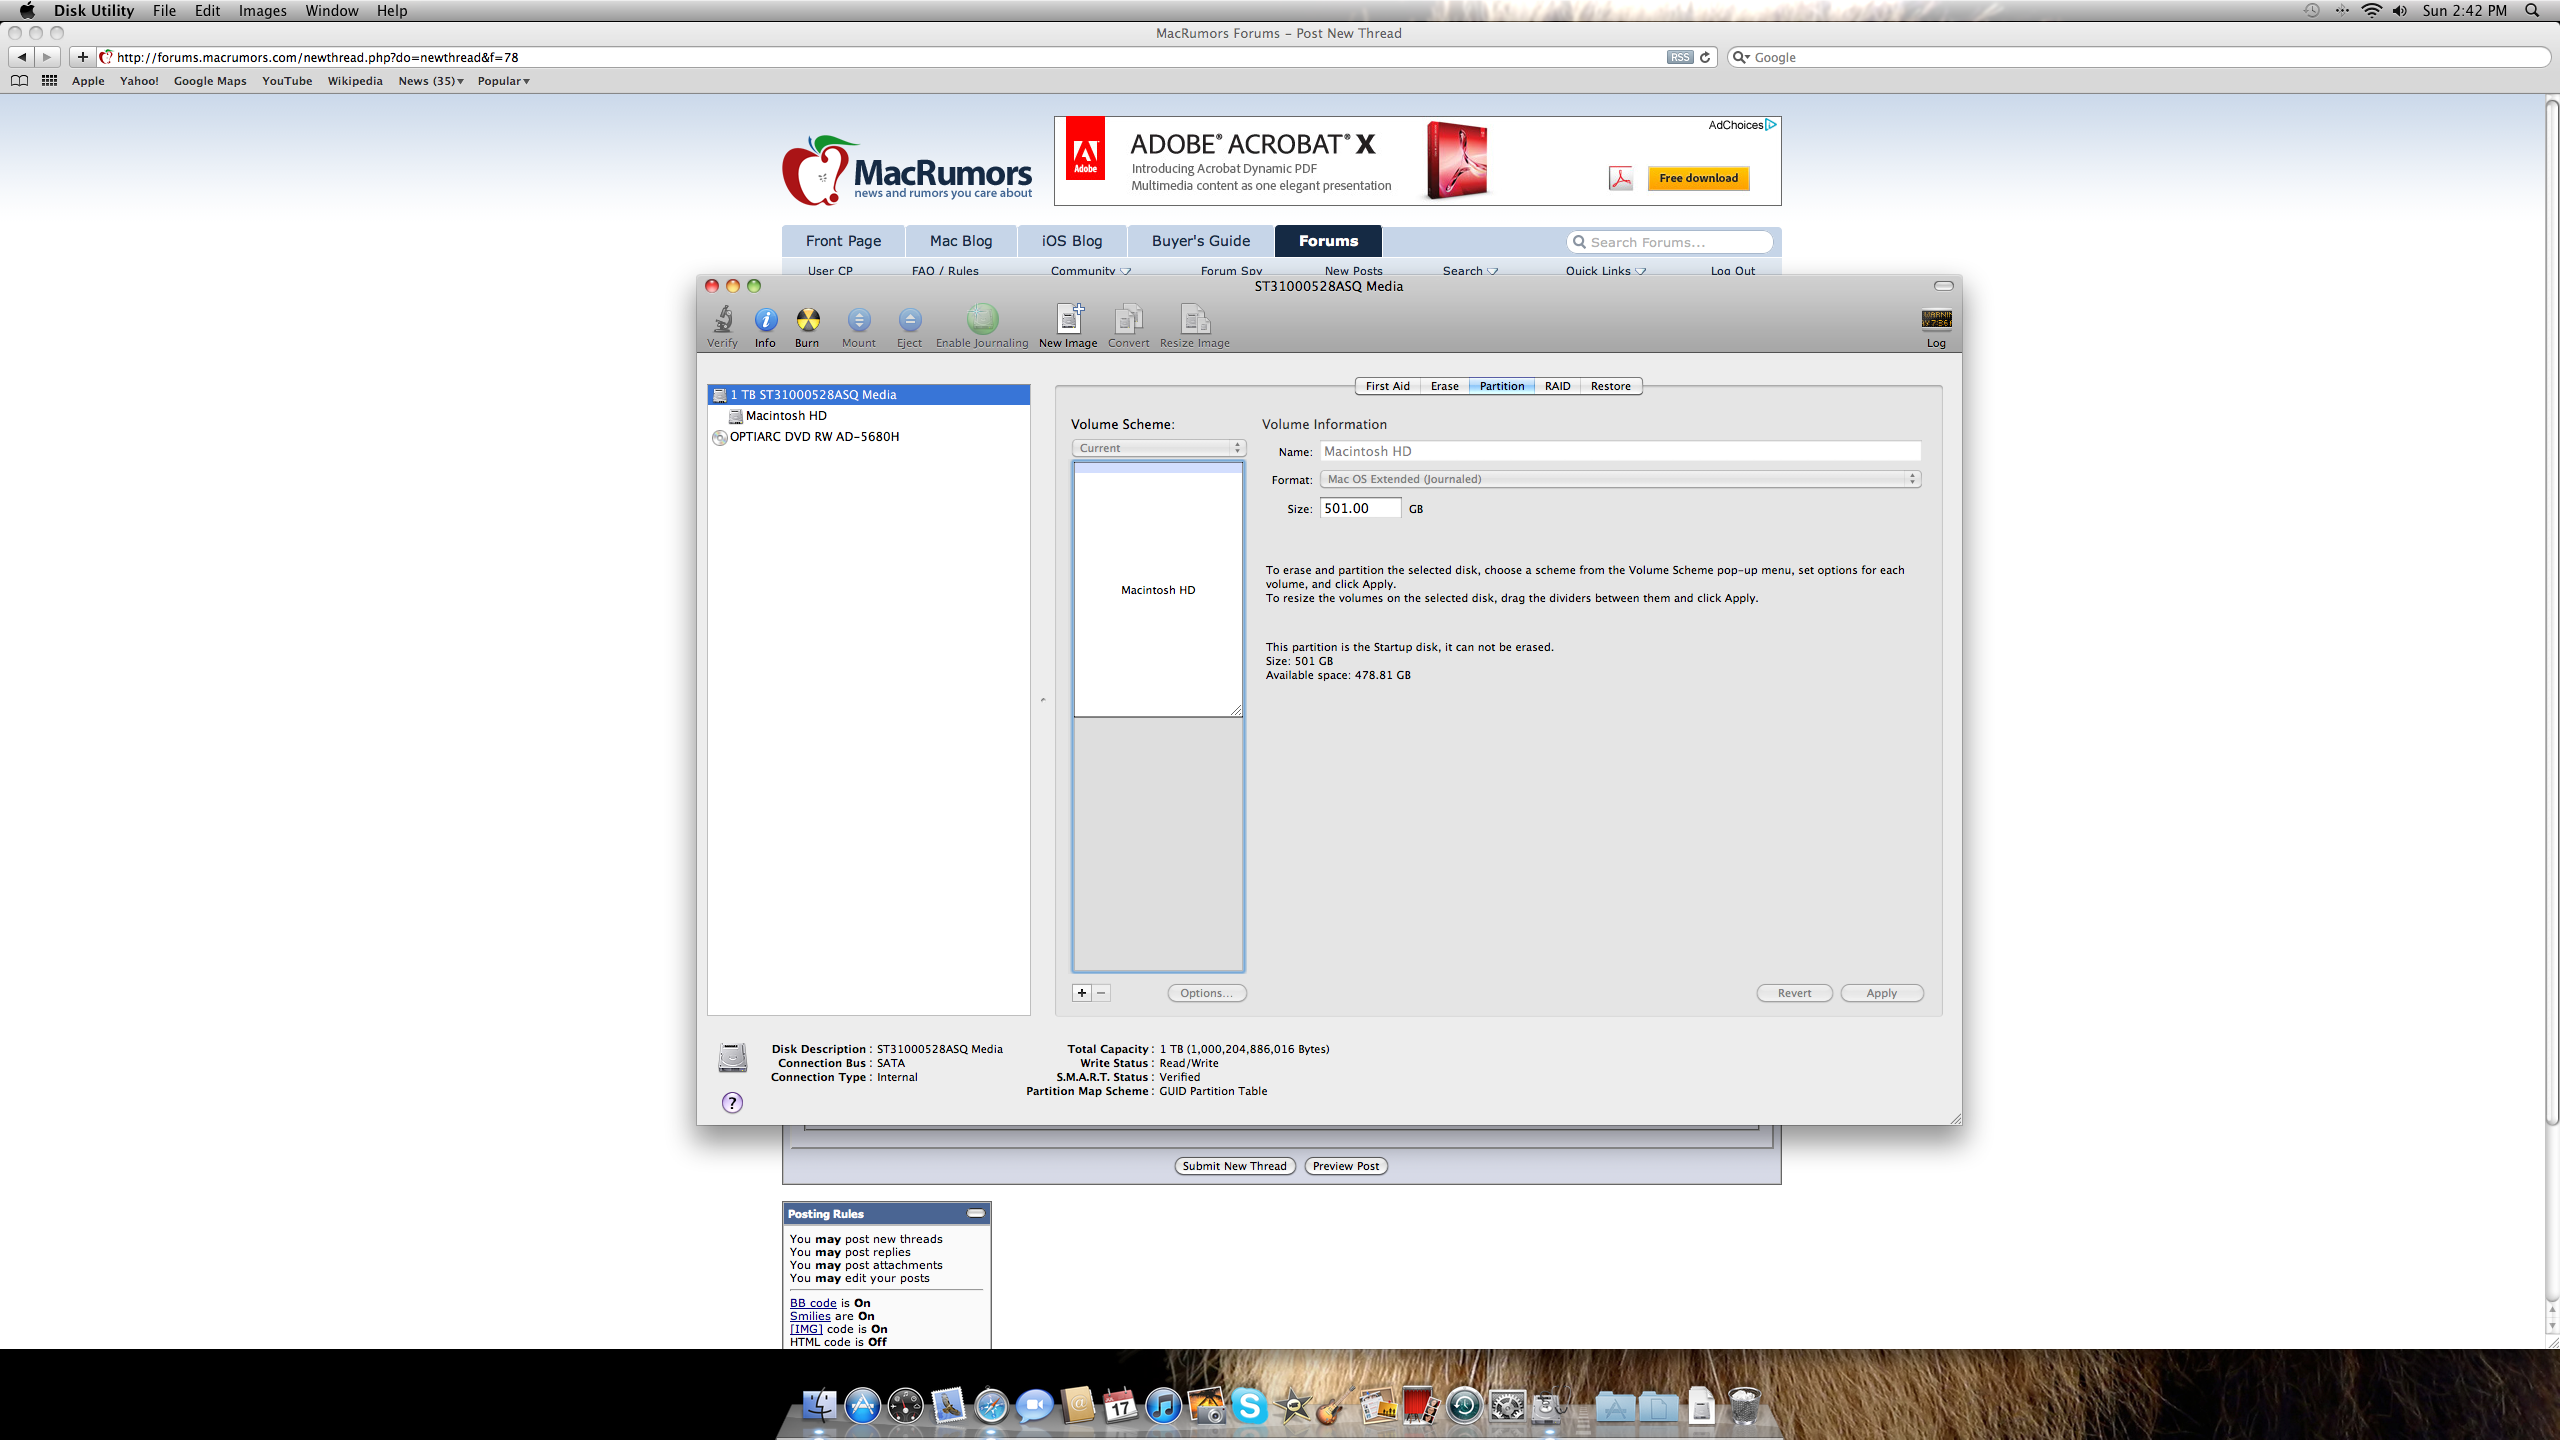This screenshot has height=1440, width=2560.
Task: Switch to the Restore tab
Action: coord(1610,386)
